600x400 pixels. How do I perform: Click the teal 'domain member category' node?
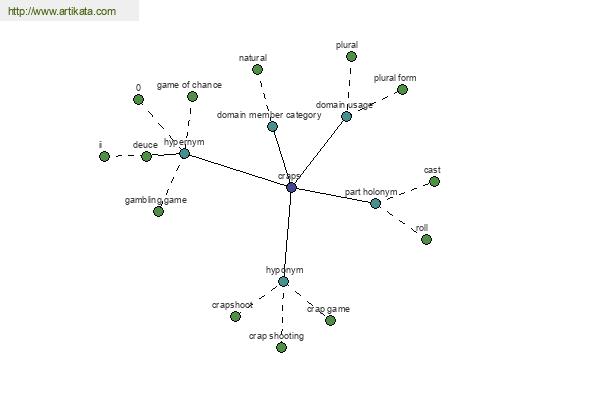(x=272, y=126)
